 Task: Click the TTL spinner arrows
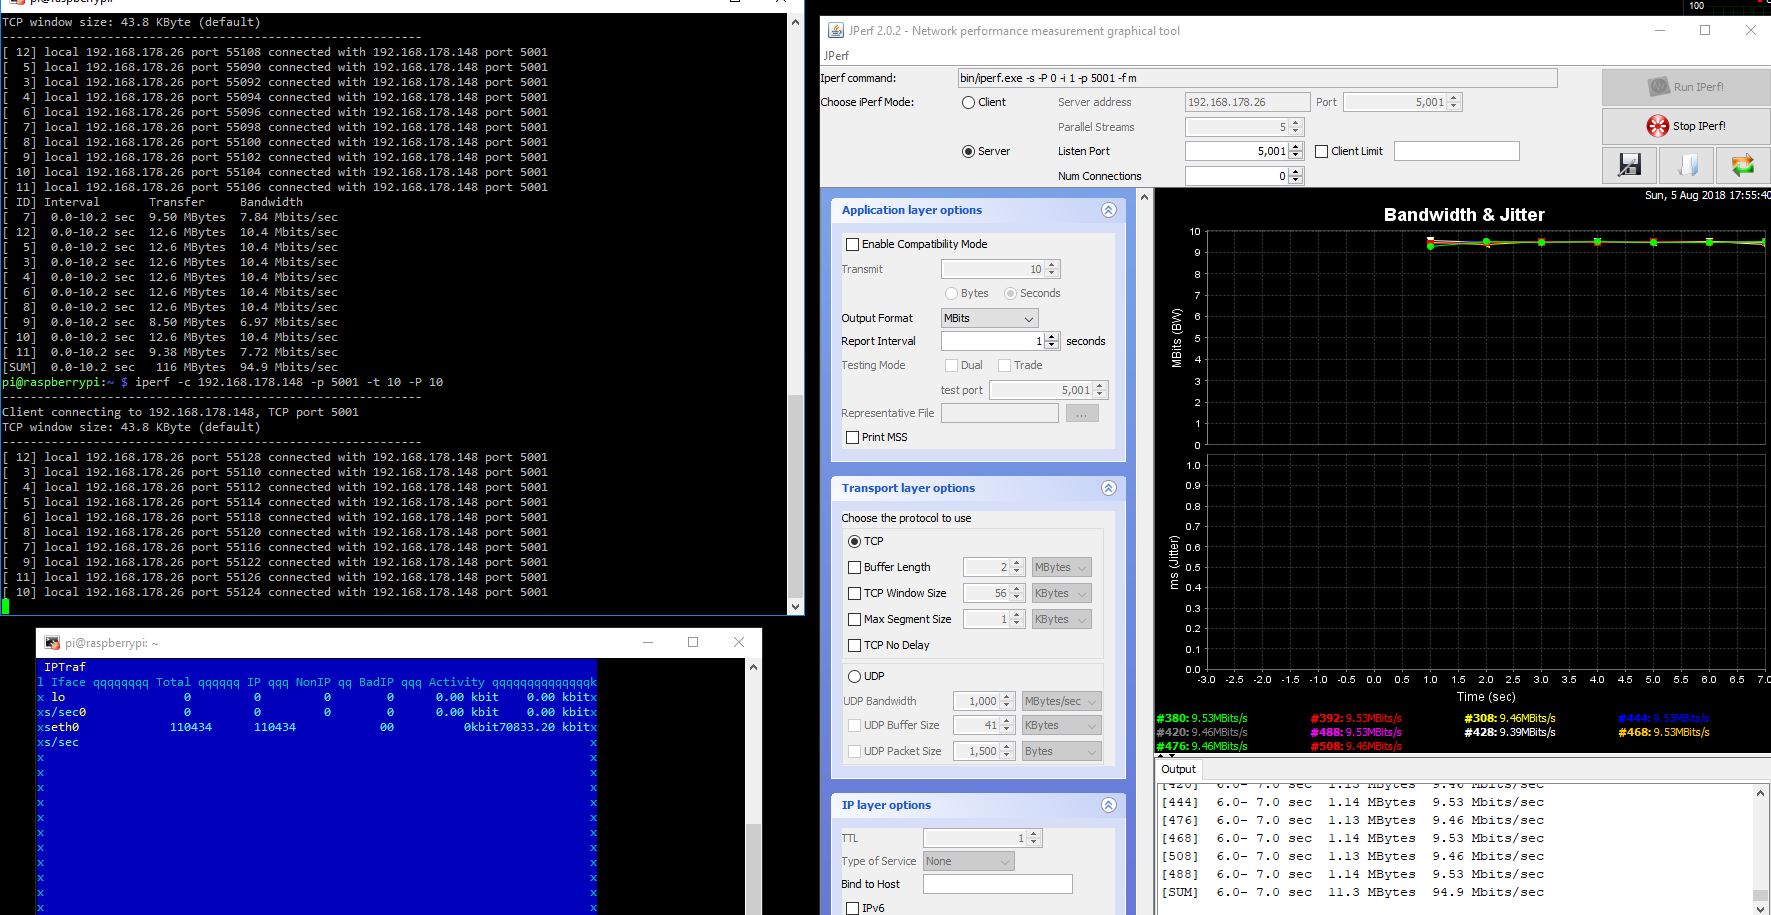pos(1034,838)
